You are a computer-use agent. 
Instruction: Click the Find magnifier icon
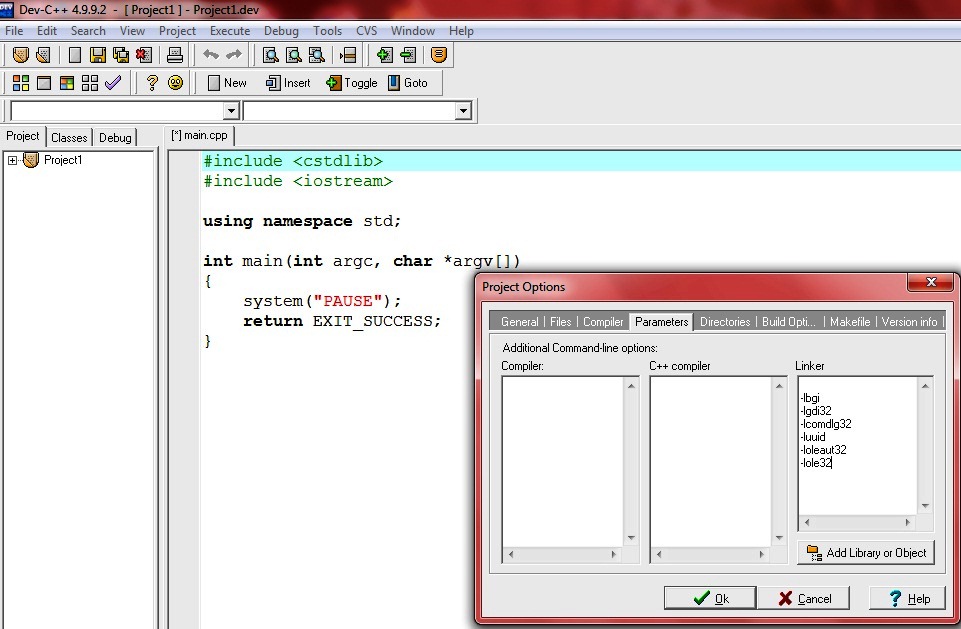pos(270,55)
